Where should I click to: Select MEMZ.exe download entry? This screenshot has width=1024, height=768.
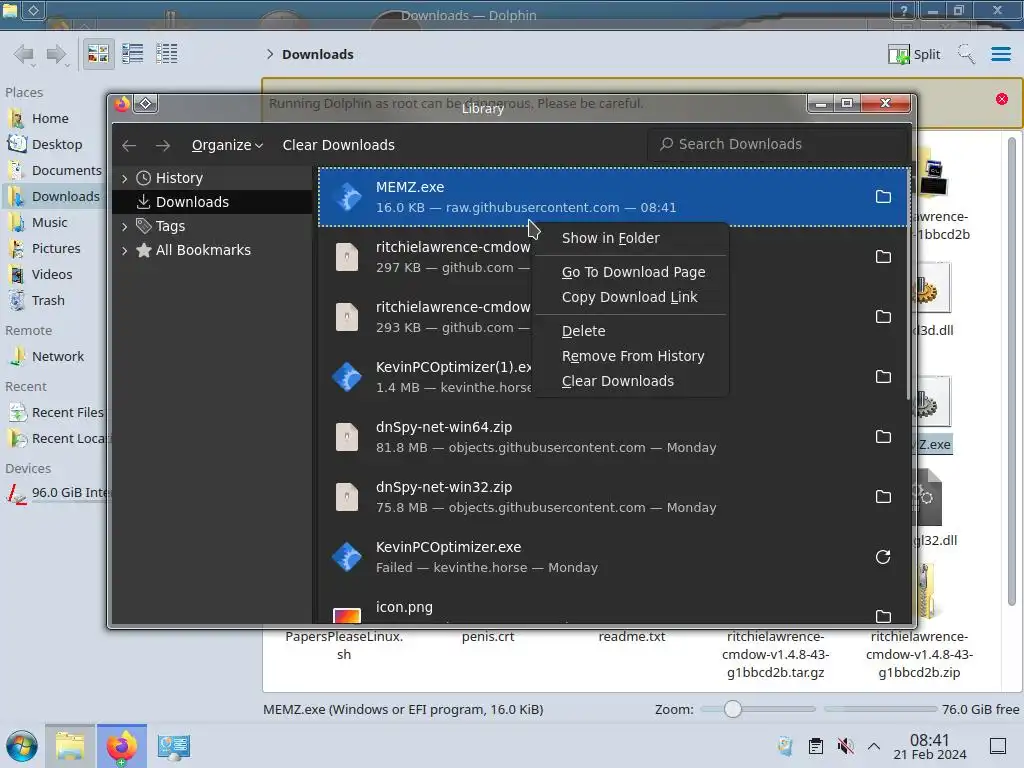tap(614, 197)
